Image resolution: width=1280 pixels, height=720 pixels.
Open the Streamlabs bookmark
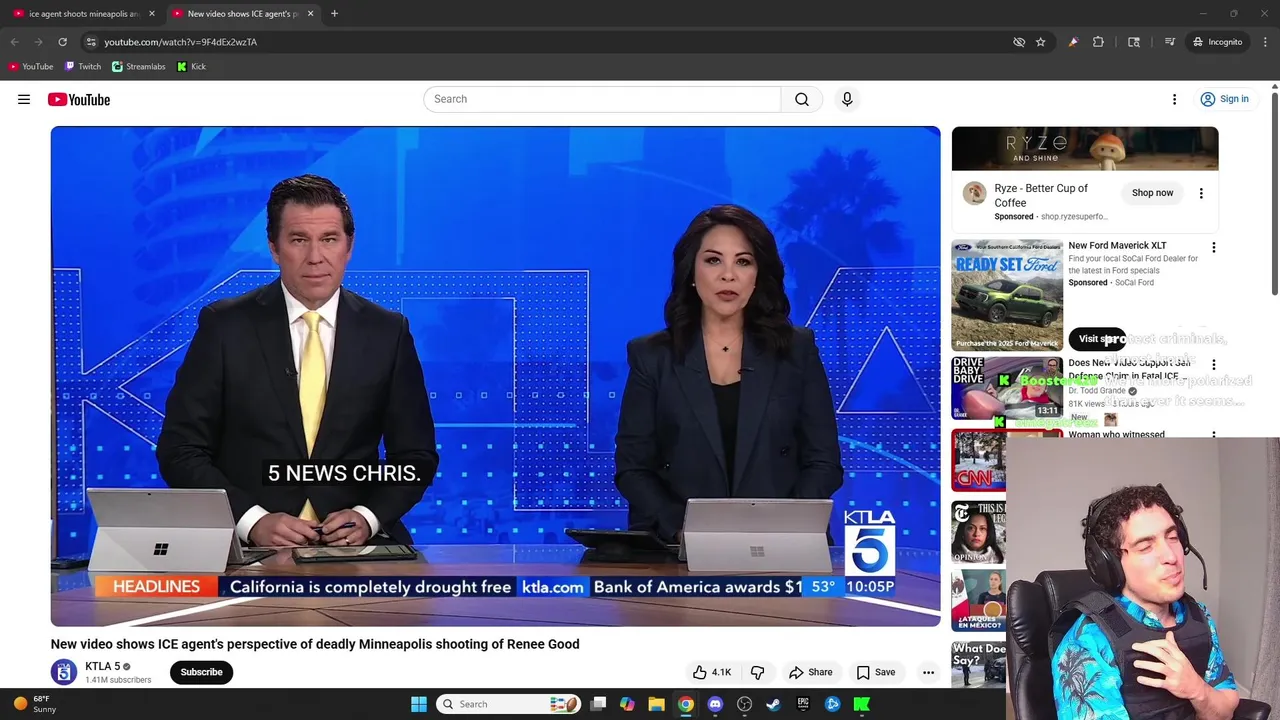(139, 66)
